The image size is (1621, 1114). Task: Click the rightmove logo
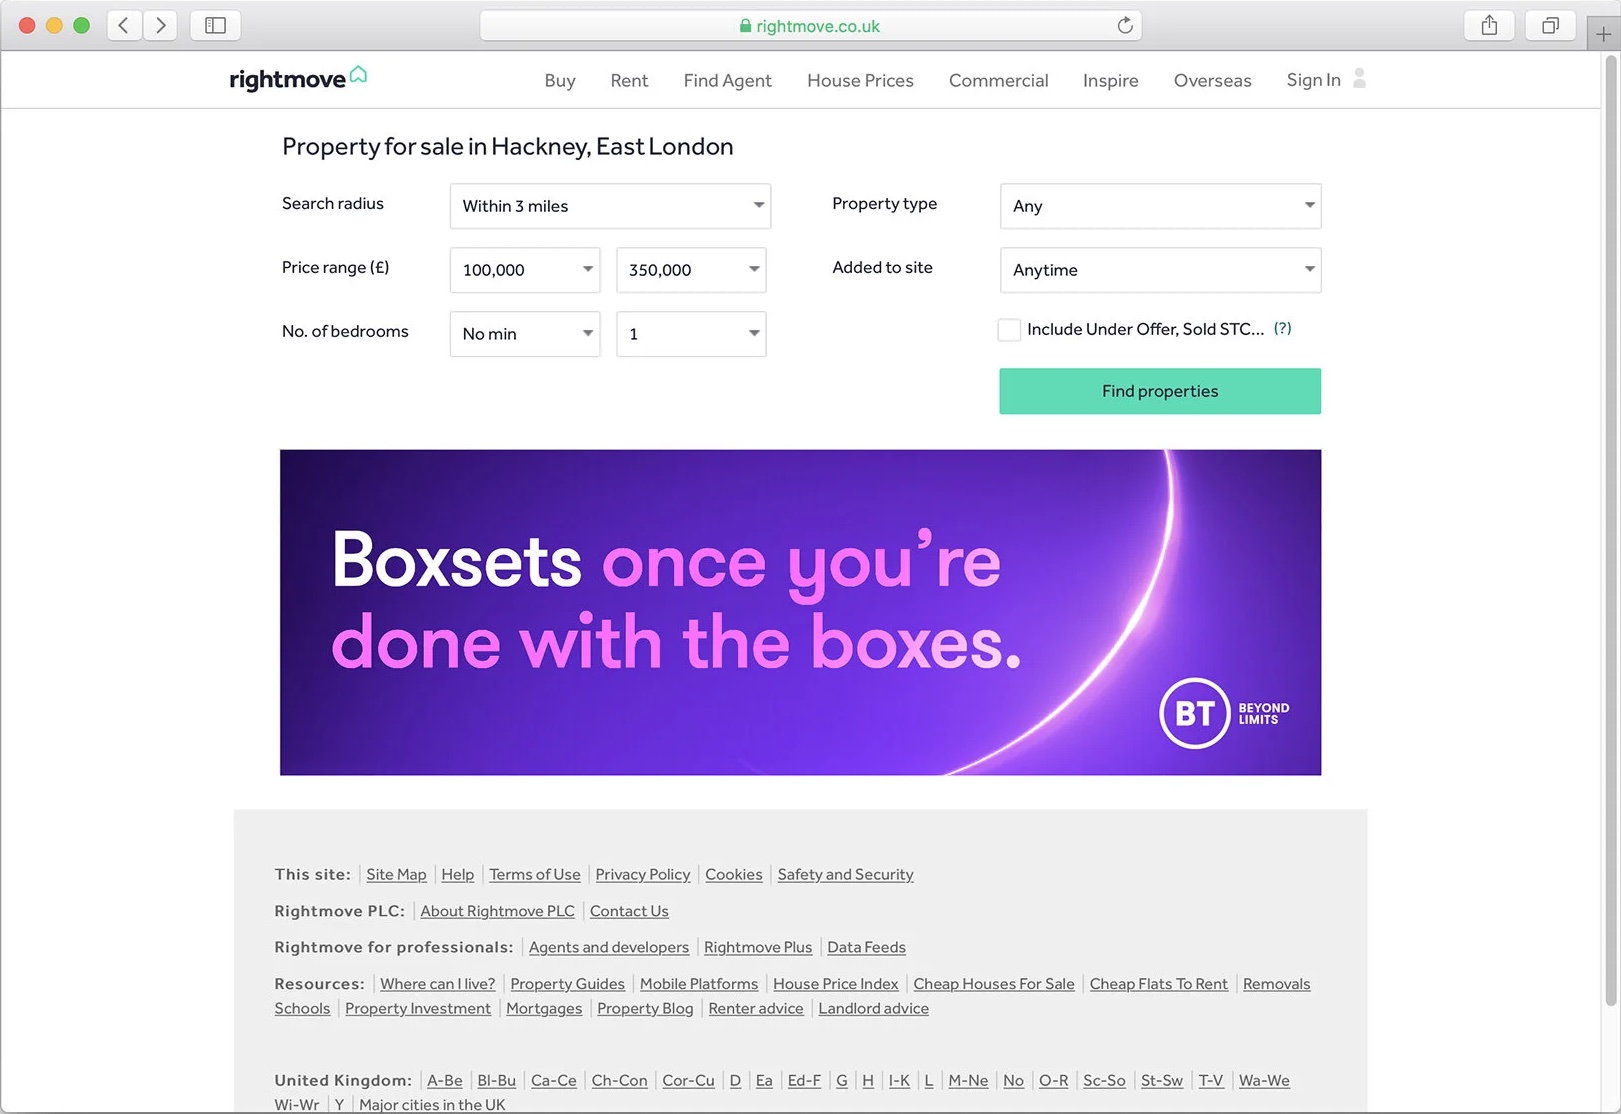298,78
